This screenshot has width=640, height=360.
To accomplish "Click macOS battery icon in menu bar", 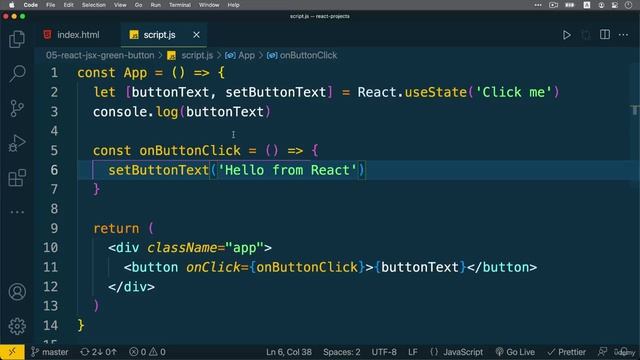I will coord(570,5).
